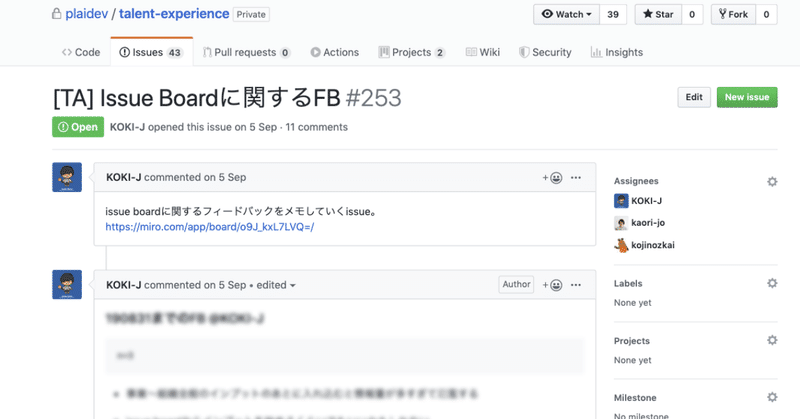The width and height of the screenshot is (800, 419).
Task: Click the Milestone heading in the sidebar
Action: [x=635, y=398]
